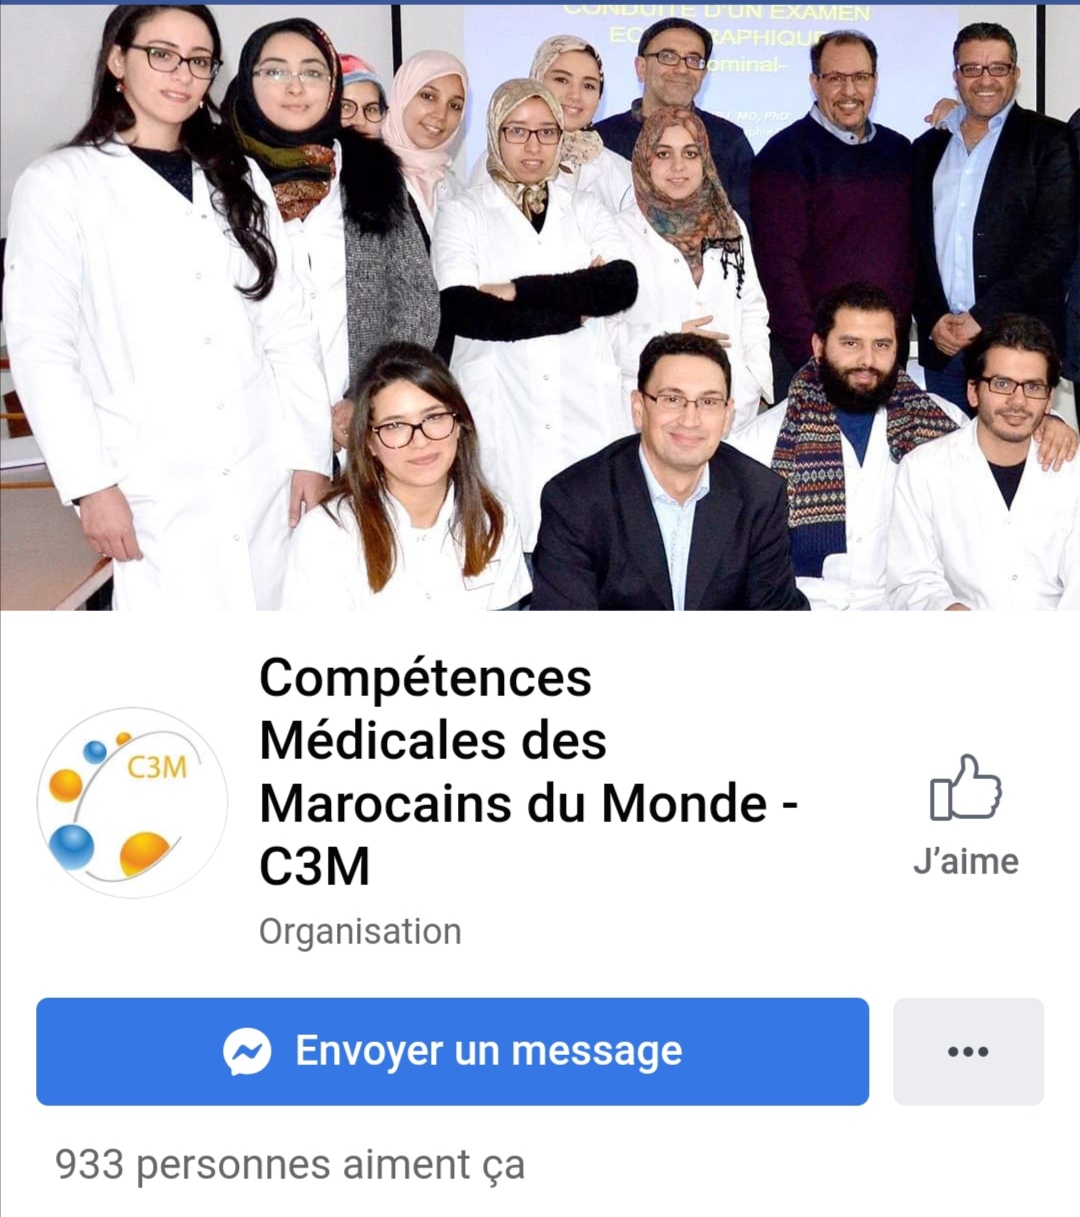Viewport: 1080px width, 1217px height.
Task: Click the orange half-sphere in logo
Action: click(145, 853)
